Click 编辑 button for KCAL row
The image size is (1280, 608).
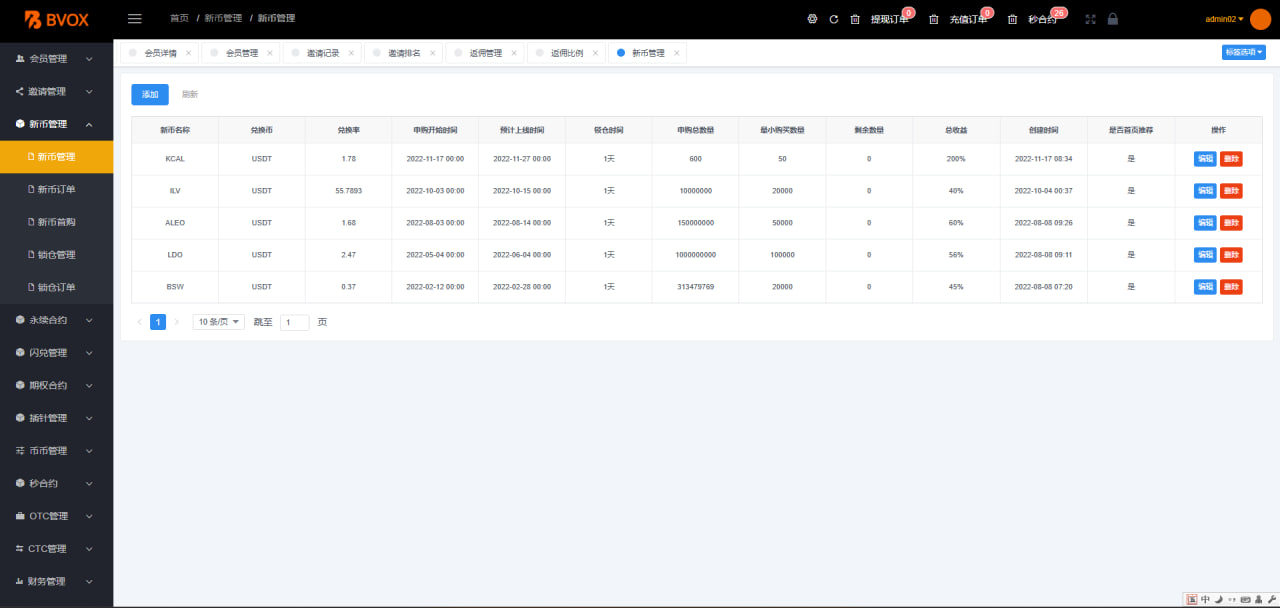1205,158
